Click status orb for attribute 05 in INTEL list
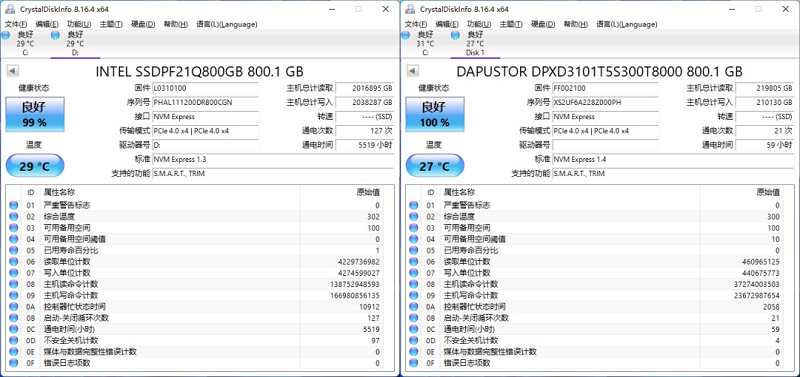 pos(13,250)
